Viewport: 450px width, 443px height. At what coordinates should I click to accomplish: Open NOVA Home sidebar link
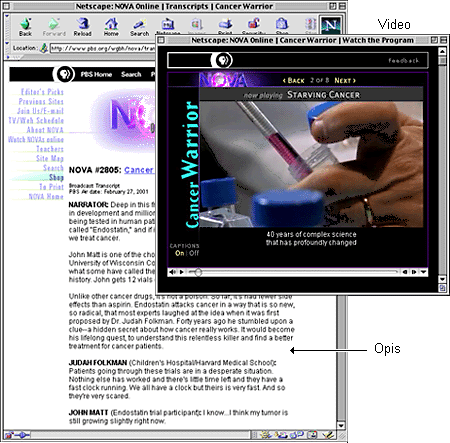46,196
